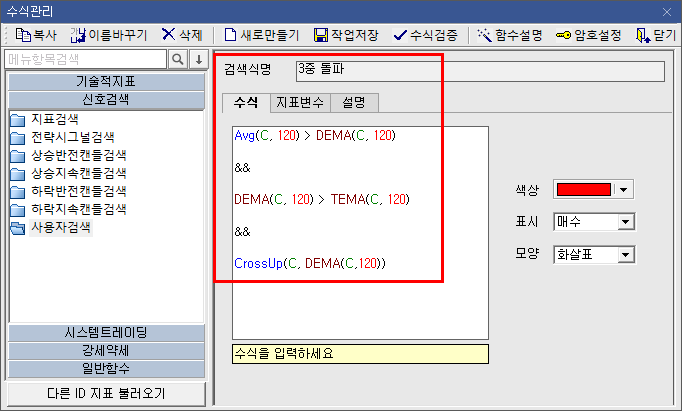Click inside the formula editor area
Viewport: 682px width, 411px height.
(x=361, y=233)
